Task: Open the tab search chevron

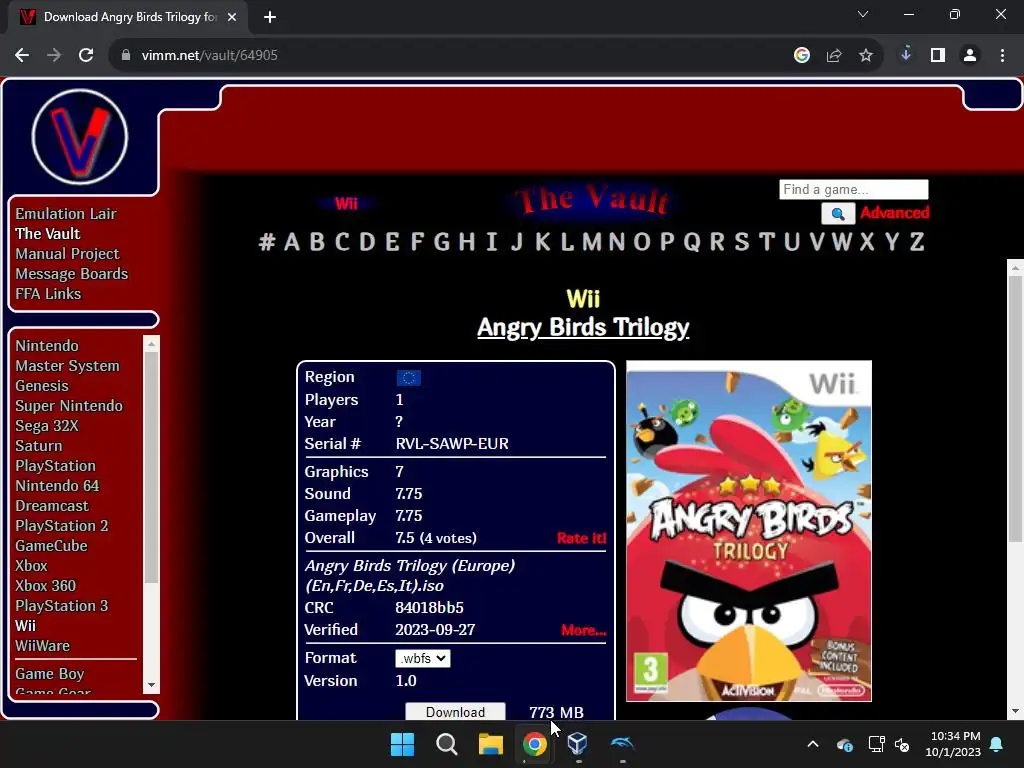Action: click(x=863, y=14)
